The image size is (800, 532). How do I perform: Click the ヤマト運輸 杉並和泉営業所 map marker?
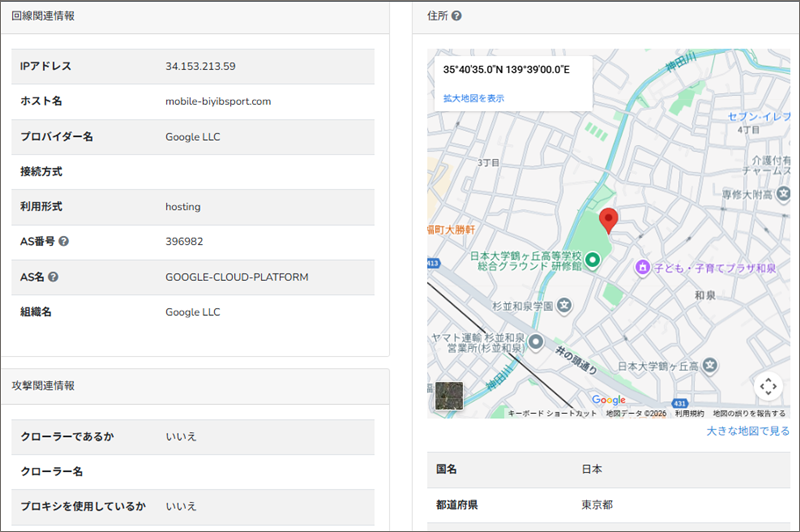tap(537, 341)
